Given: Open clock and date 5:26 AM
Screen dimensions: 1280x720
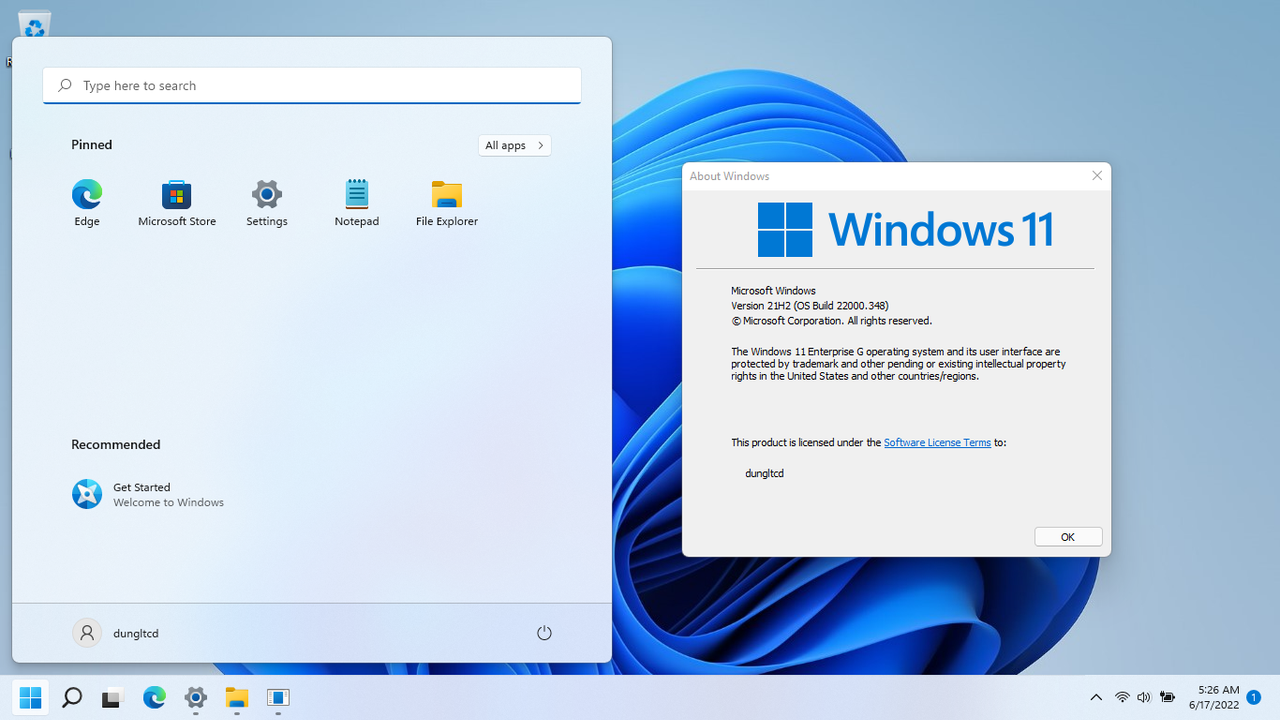Looking at the screenshot, I should pyautogui.click(x=1214, y=697).
